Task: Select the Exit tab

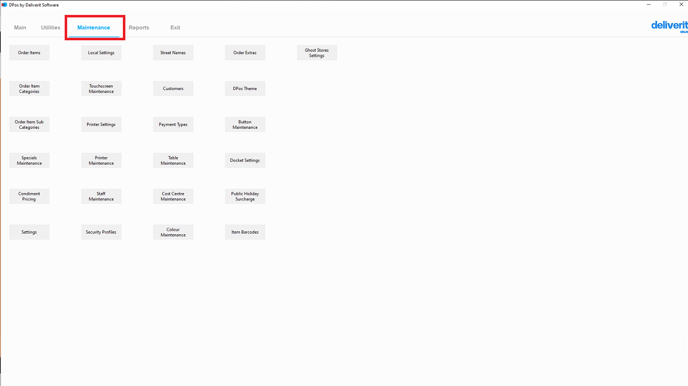Action: point(175,27)
